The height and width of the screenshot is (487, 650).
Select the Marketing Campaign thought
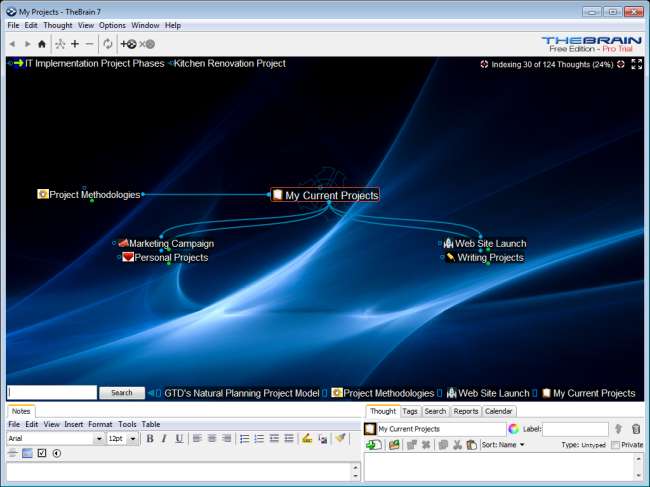point(171,243)
